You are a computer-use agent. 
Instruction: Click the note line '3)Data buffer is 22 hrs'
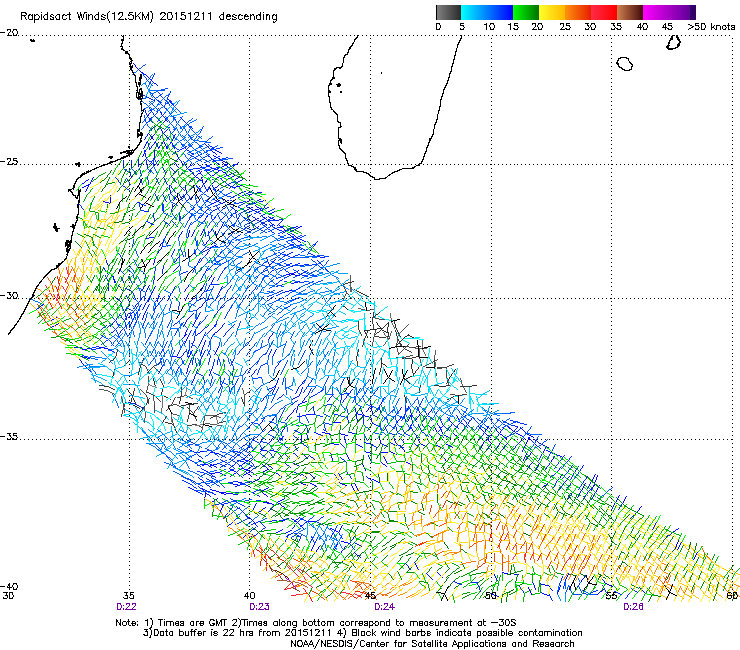pyautogui.click(x=362, y=633)
